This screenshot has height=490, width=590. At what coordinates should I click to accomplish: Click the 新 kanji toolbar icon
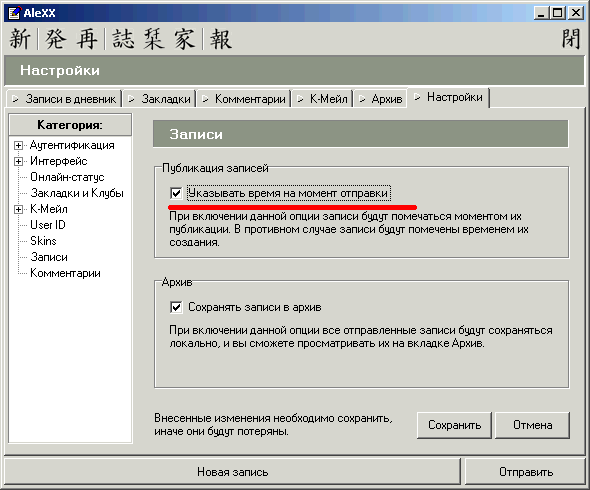(x=20, y=39)
